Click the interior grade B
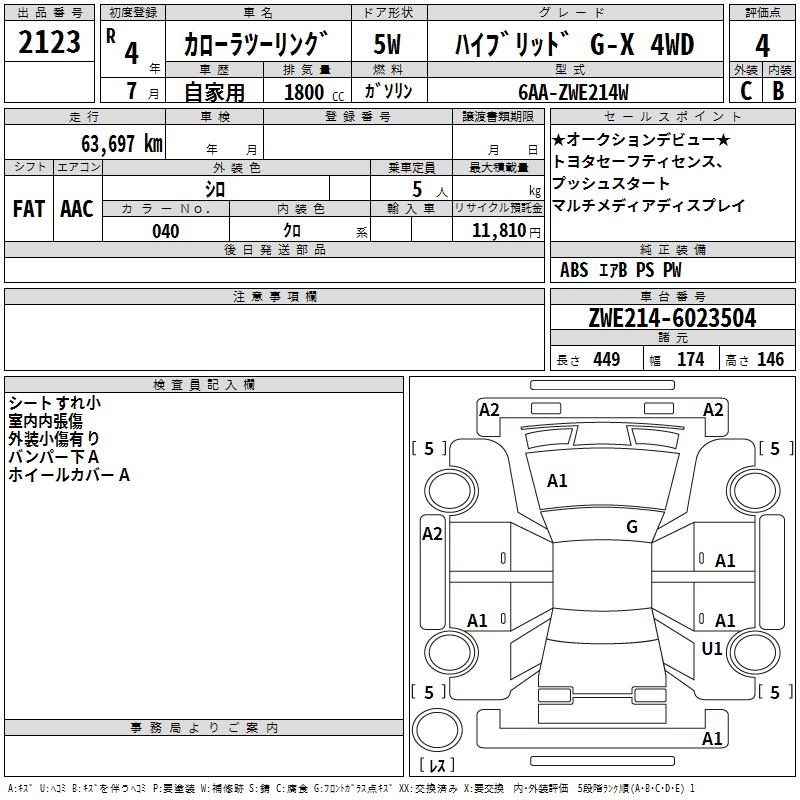This screenshot has height=800, width=800. pos(778,91)
